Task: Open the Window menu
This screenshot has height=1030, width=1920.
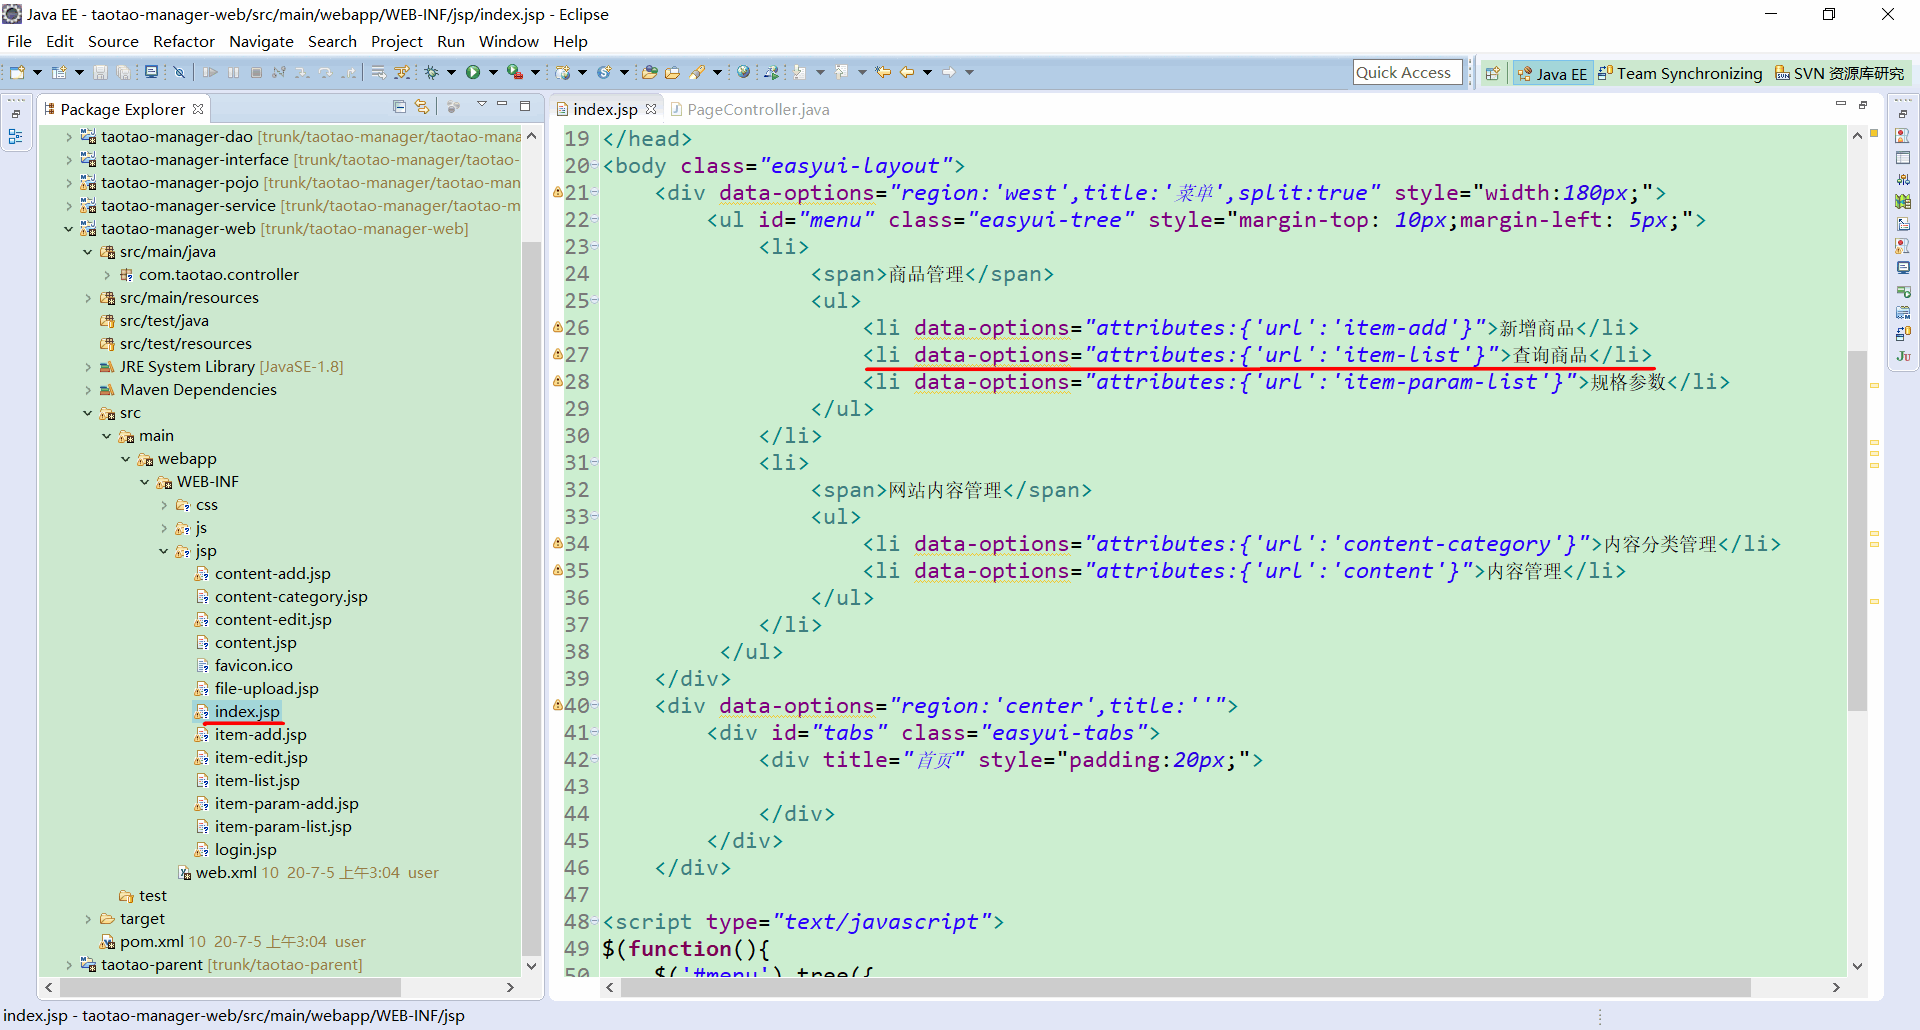Action: tap(509, 41)
